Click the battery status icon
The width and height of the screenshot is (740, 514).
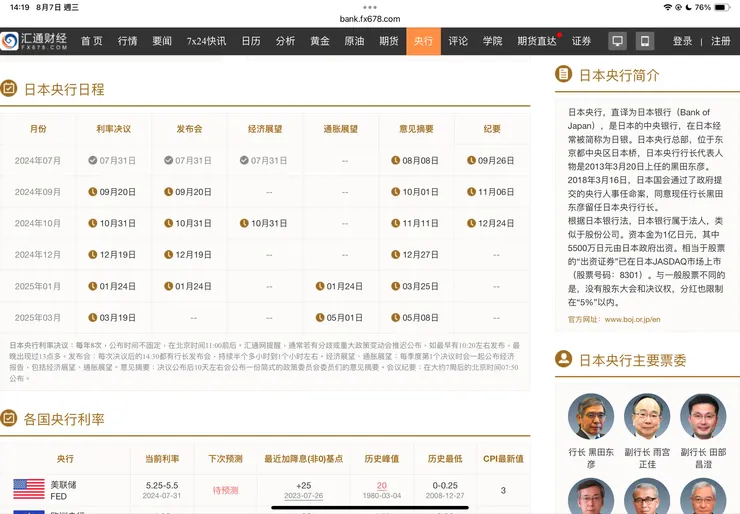pos(722,7)
